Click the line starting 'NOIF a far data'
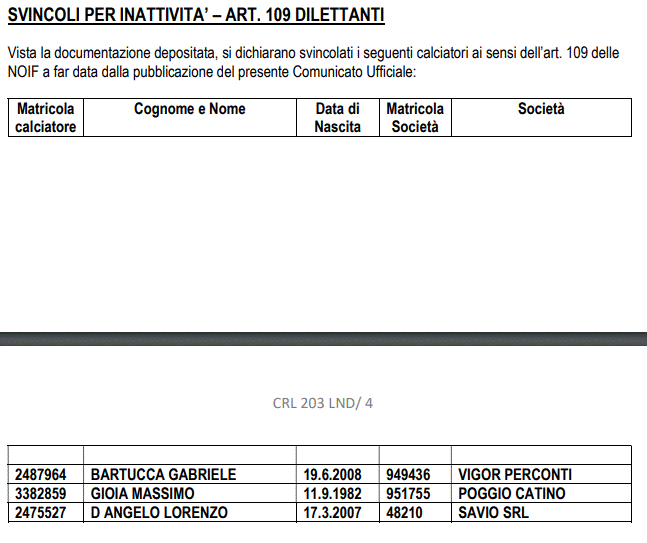The height and width of the screenshot is (543, 647). pos(212,72)
